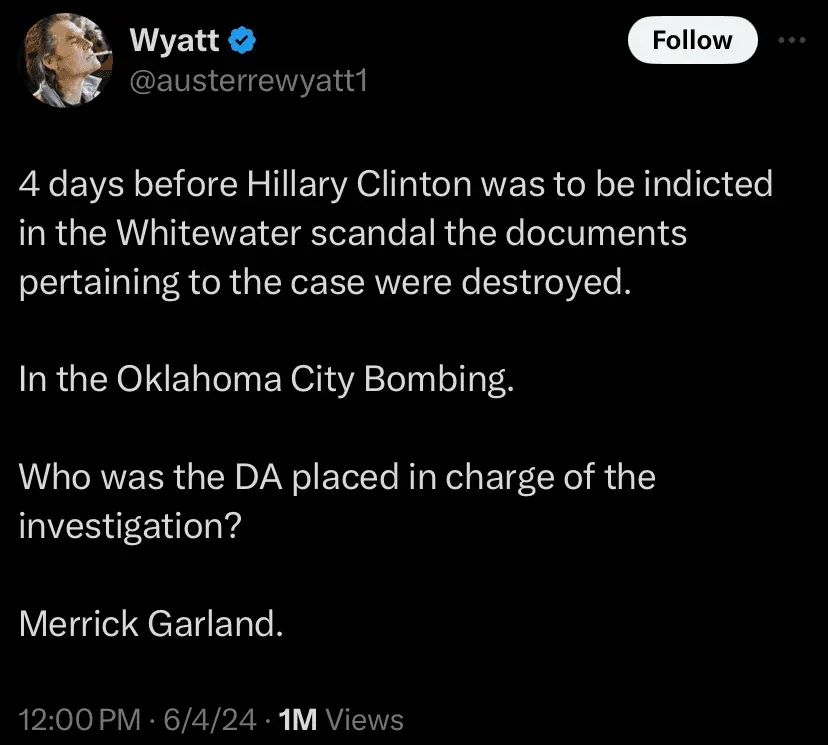This screenshot has height=745, width=828.
Task: Click the word Views in footer
Action: [365, 719]
